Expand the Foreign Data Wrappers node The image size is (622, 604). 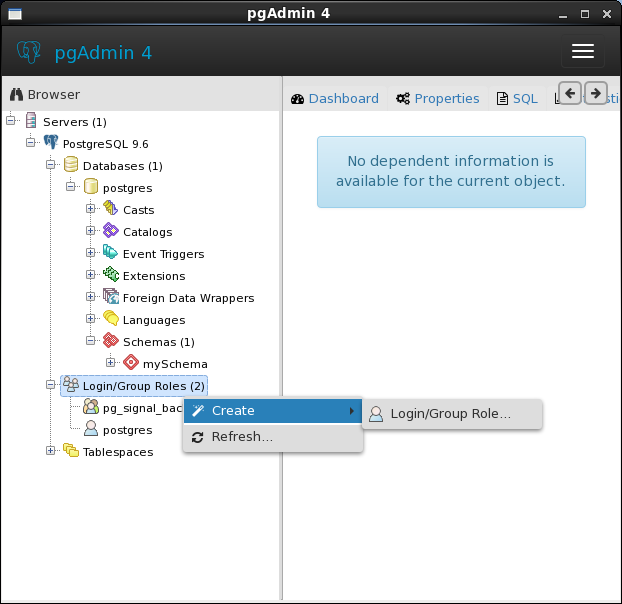click(x=90, y=296)
